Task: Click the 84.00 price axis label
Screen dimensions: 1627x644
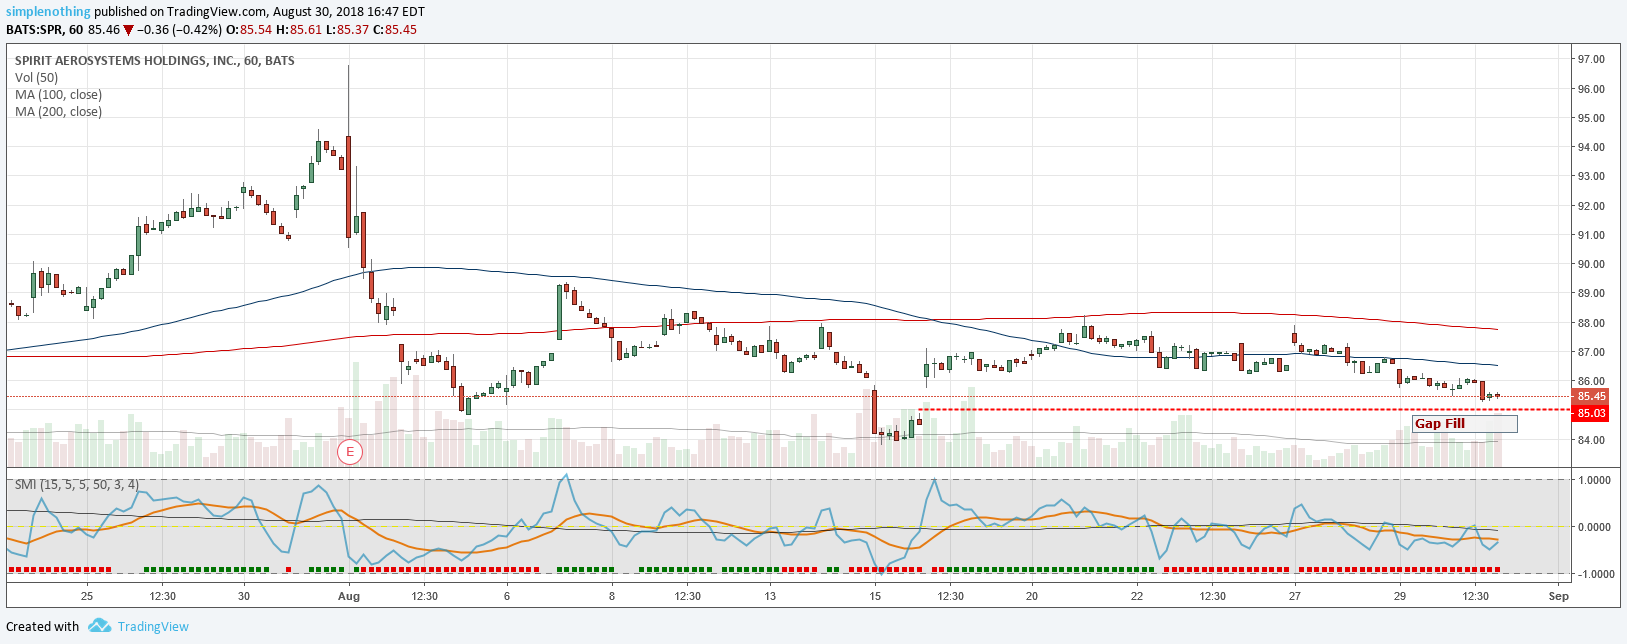Action: point(1591,440)
